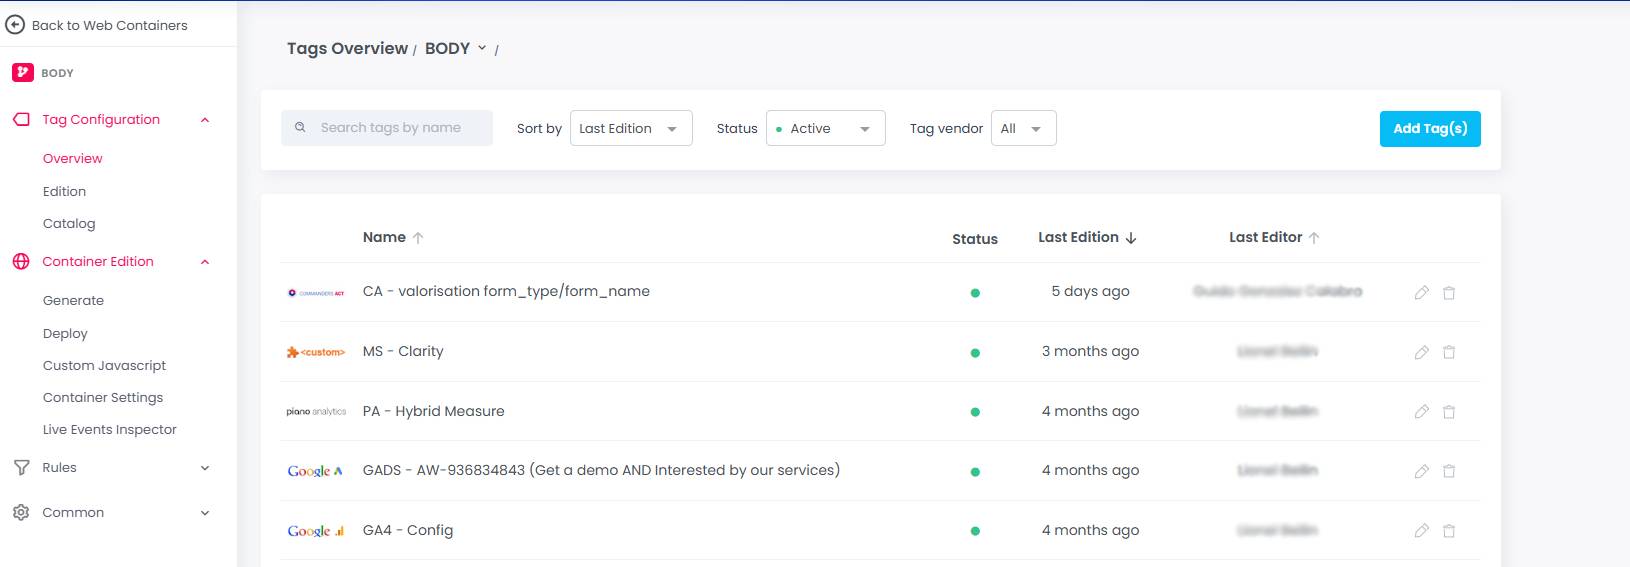Click the Piano Analytics vendor logo
The image size is (1630, 567).
pos(316,412)
